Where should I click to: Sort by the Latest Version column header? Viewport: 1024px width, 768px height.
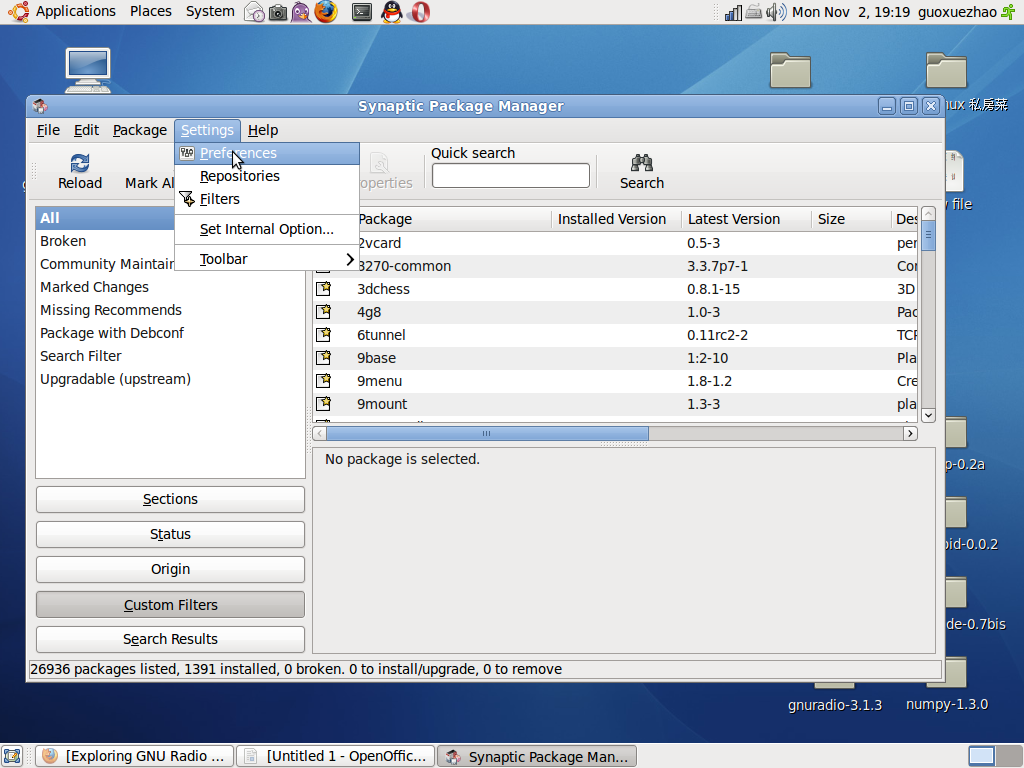pyautogui.click(x=746, y=219)
